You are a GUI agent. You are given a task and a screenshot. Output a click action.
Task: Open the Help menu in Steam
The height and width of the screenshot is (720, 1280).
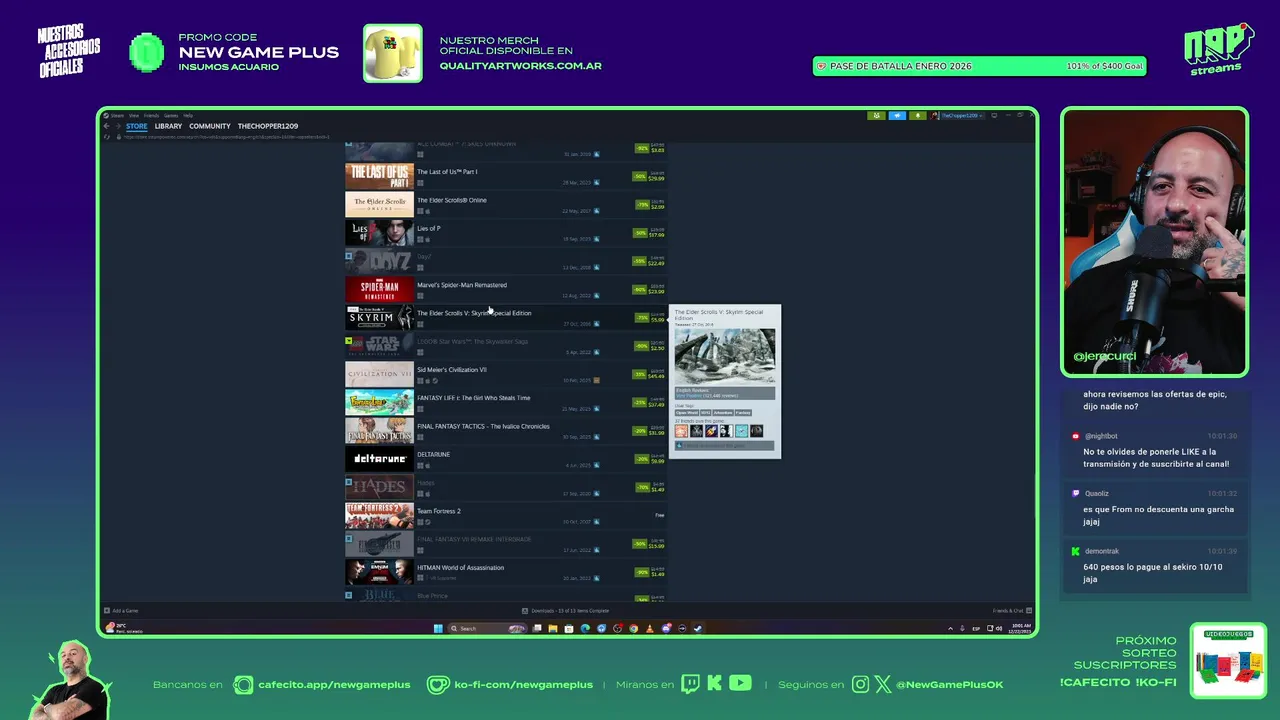pyautogui.click(x=188, y=115)
